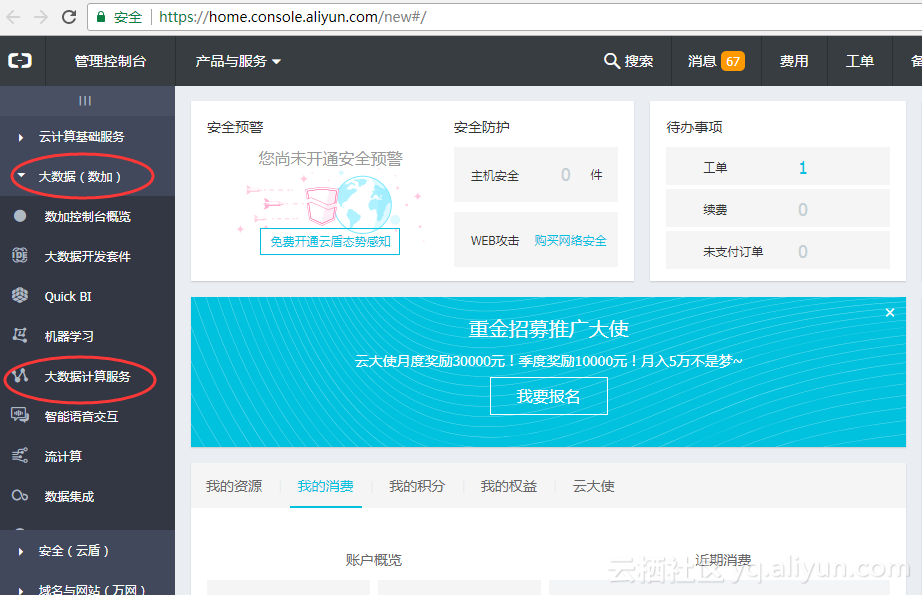Open search via magnifier icon
Screen dimensions: 922x595
tap(612, 61)
